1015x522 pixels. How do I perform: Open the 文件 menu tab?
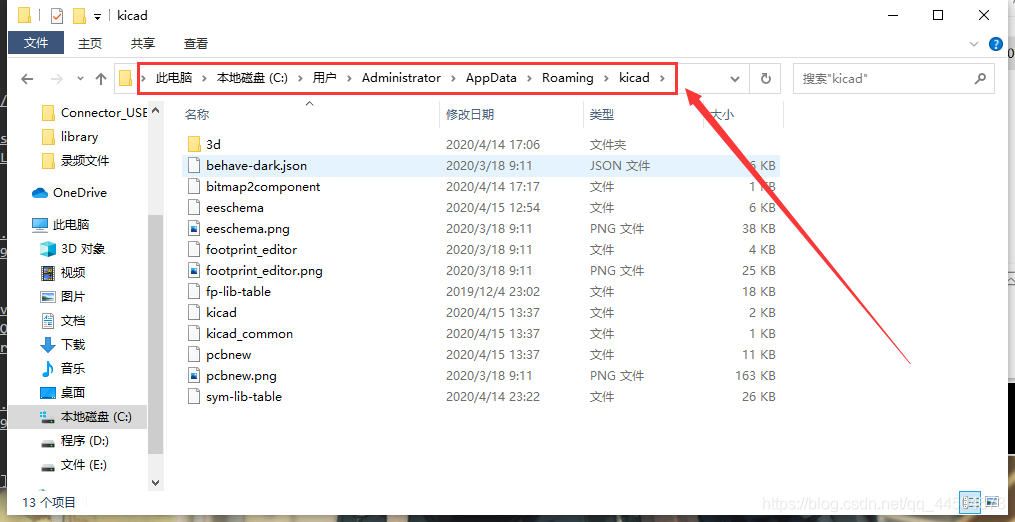coord(36,43)
